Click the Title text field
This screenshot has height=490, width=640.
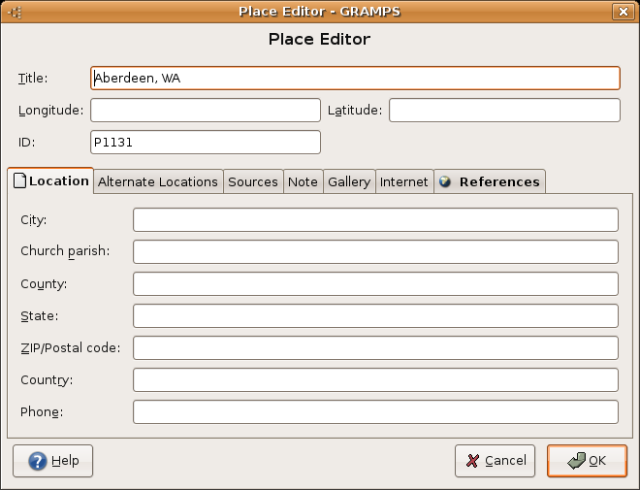pos(355,78)
